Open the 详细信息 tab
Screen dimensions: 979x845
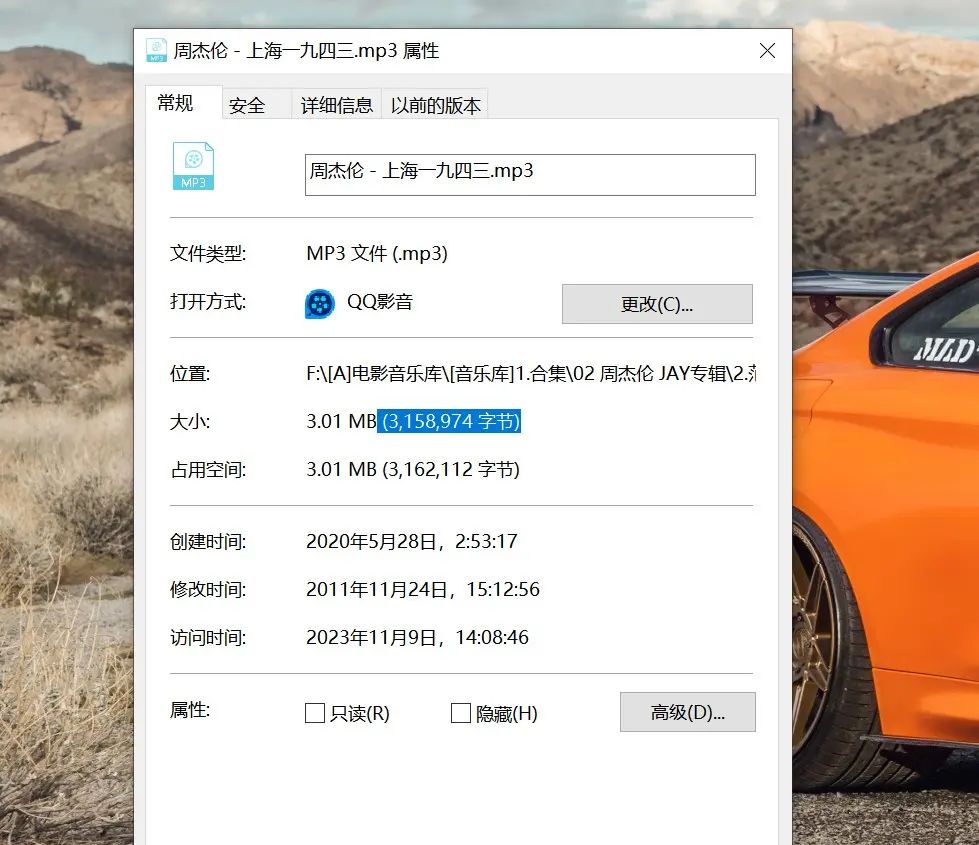pos(335,103)
